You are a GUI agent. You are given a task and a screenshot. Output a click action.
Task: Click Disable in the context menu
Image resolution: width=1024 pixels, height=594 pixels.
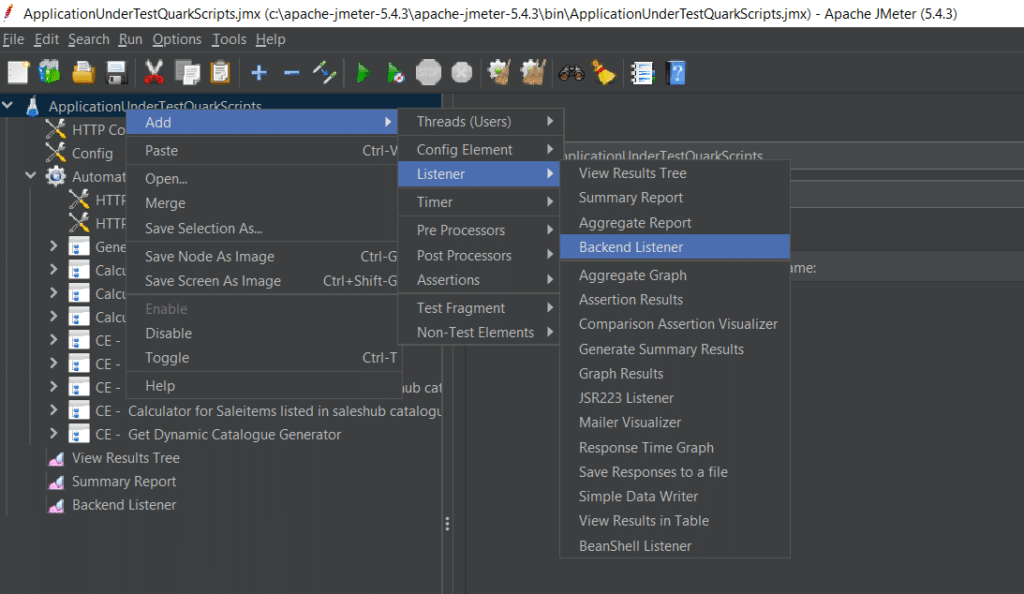(x=262, y=333)
